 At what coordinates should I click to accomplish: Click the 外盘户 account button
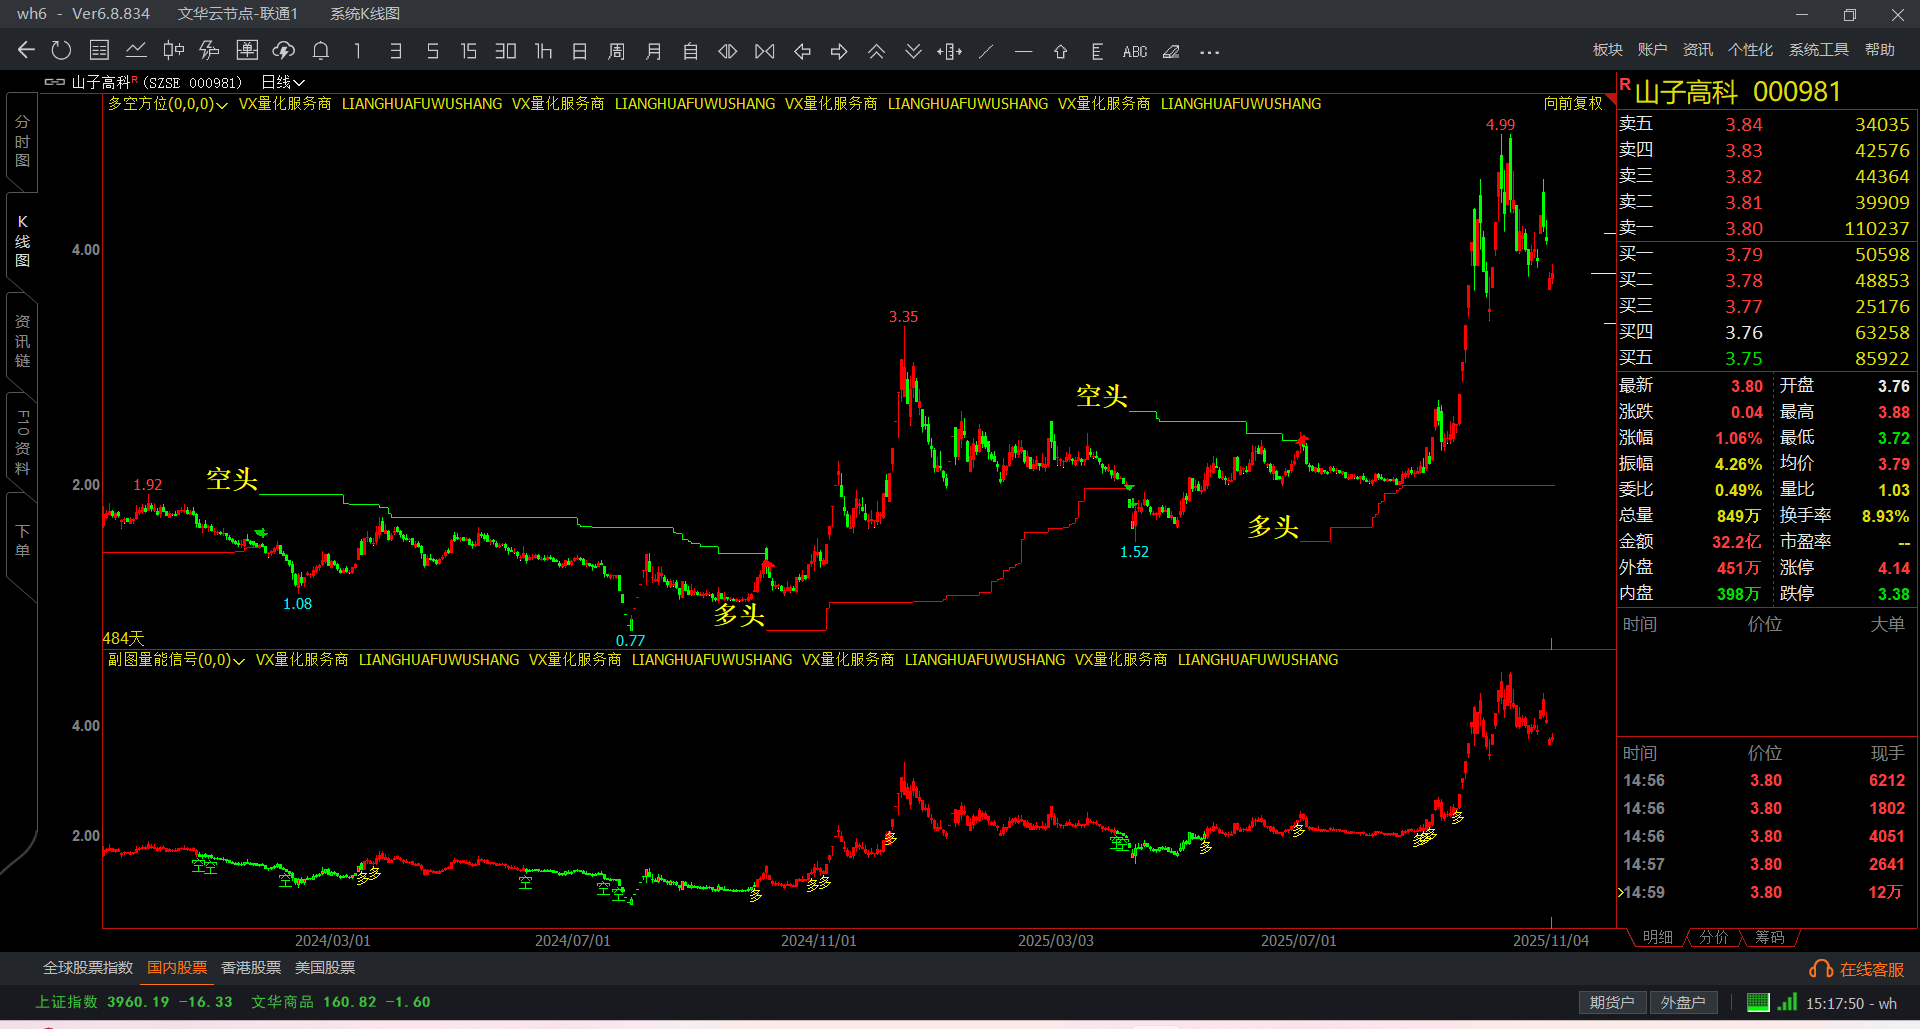pyautogui.click(x=1683, y=1003)
